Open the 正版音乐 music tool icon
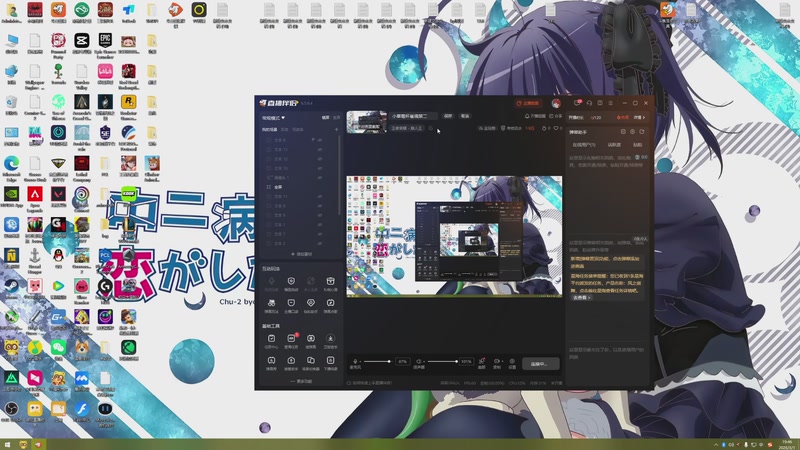 click(x=330, y=338)
